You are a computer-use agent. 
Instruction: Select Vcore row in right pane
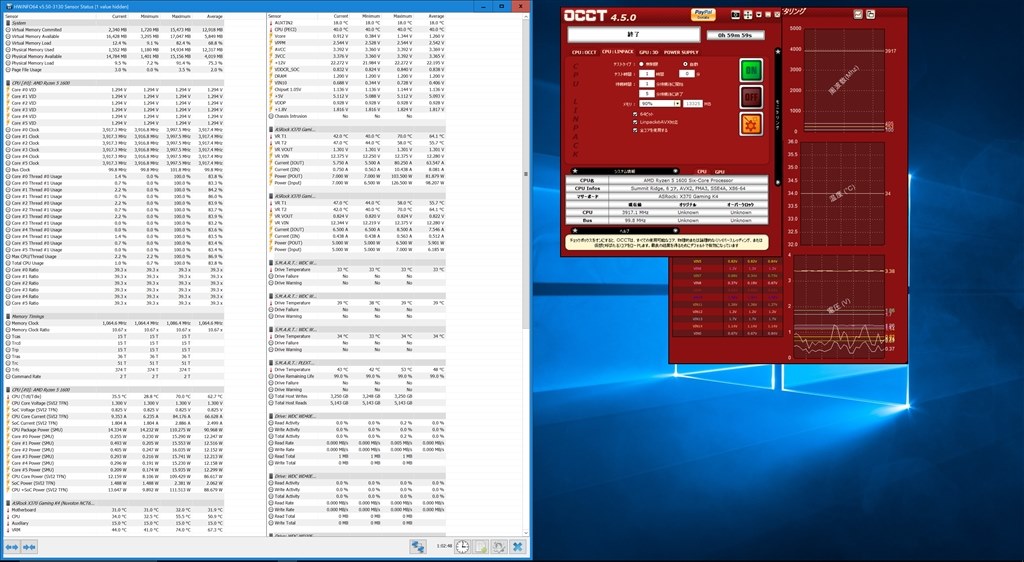[357, 36]
